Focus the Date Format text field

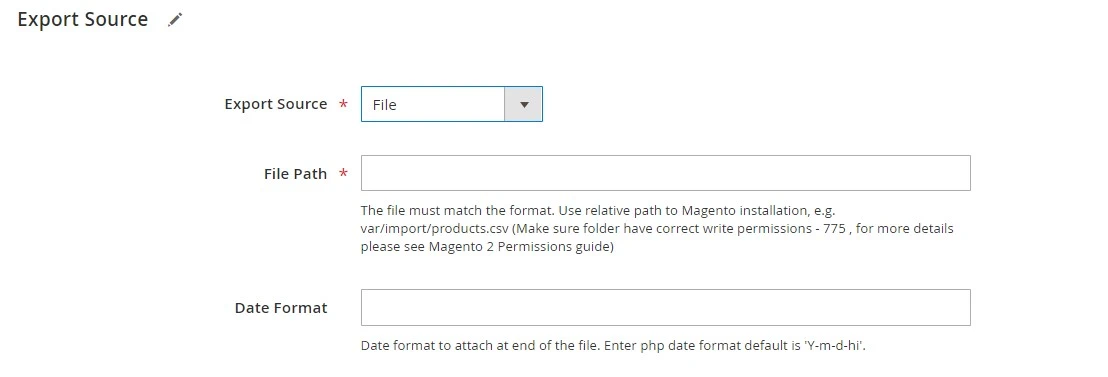[666, 307]
